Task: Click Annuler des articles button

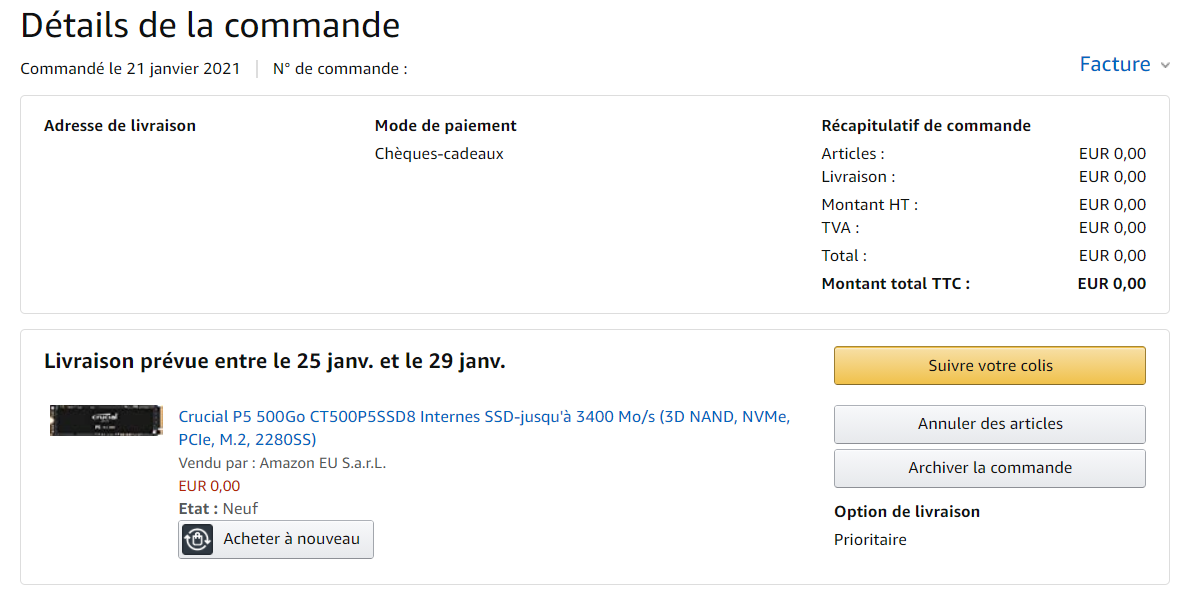Action: point(989,424)
